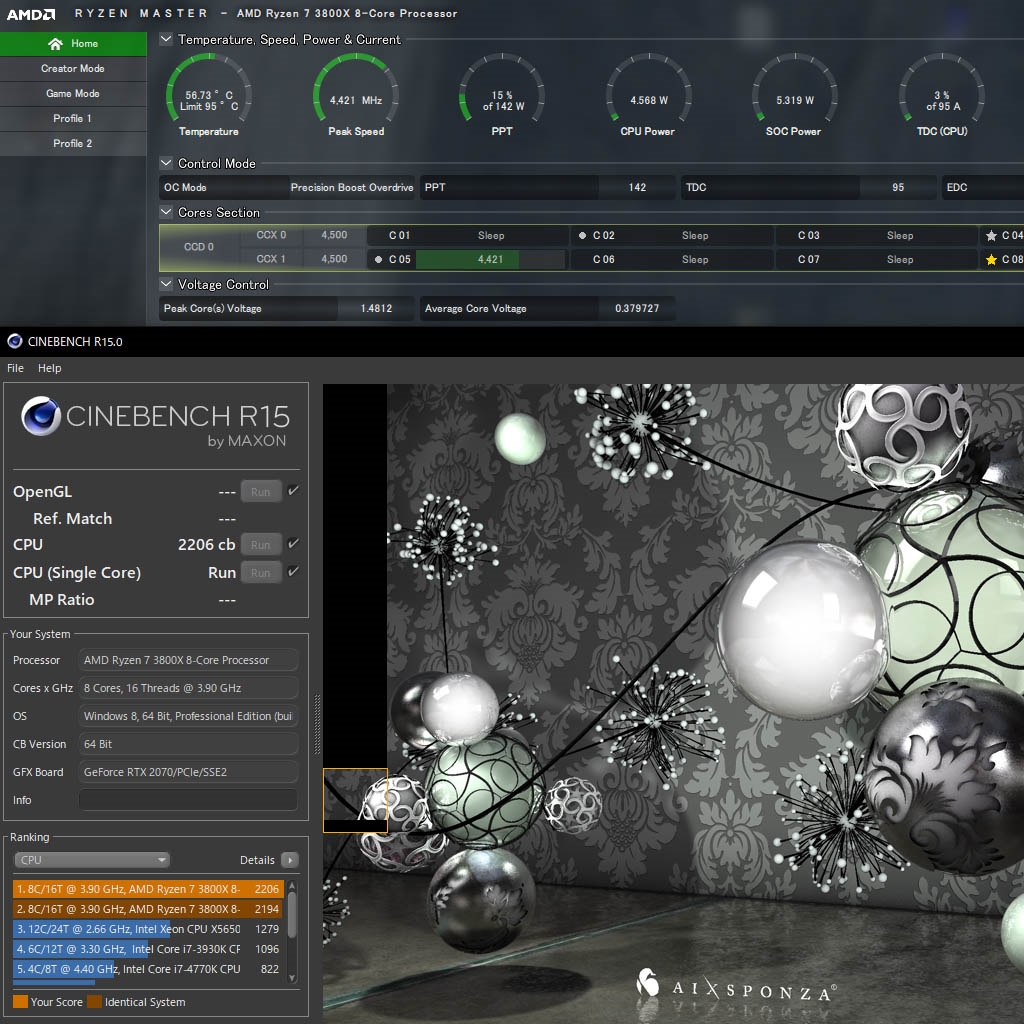Open the File menu in Cinebench
The image size is (1024, 1024).
[15, 368]
